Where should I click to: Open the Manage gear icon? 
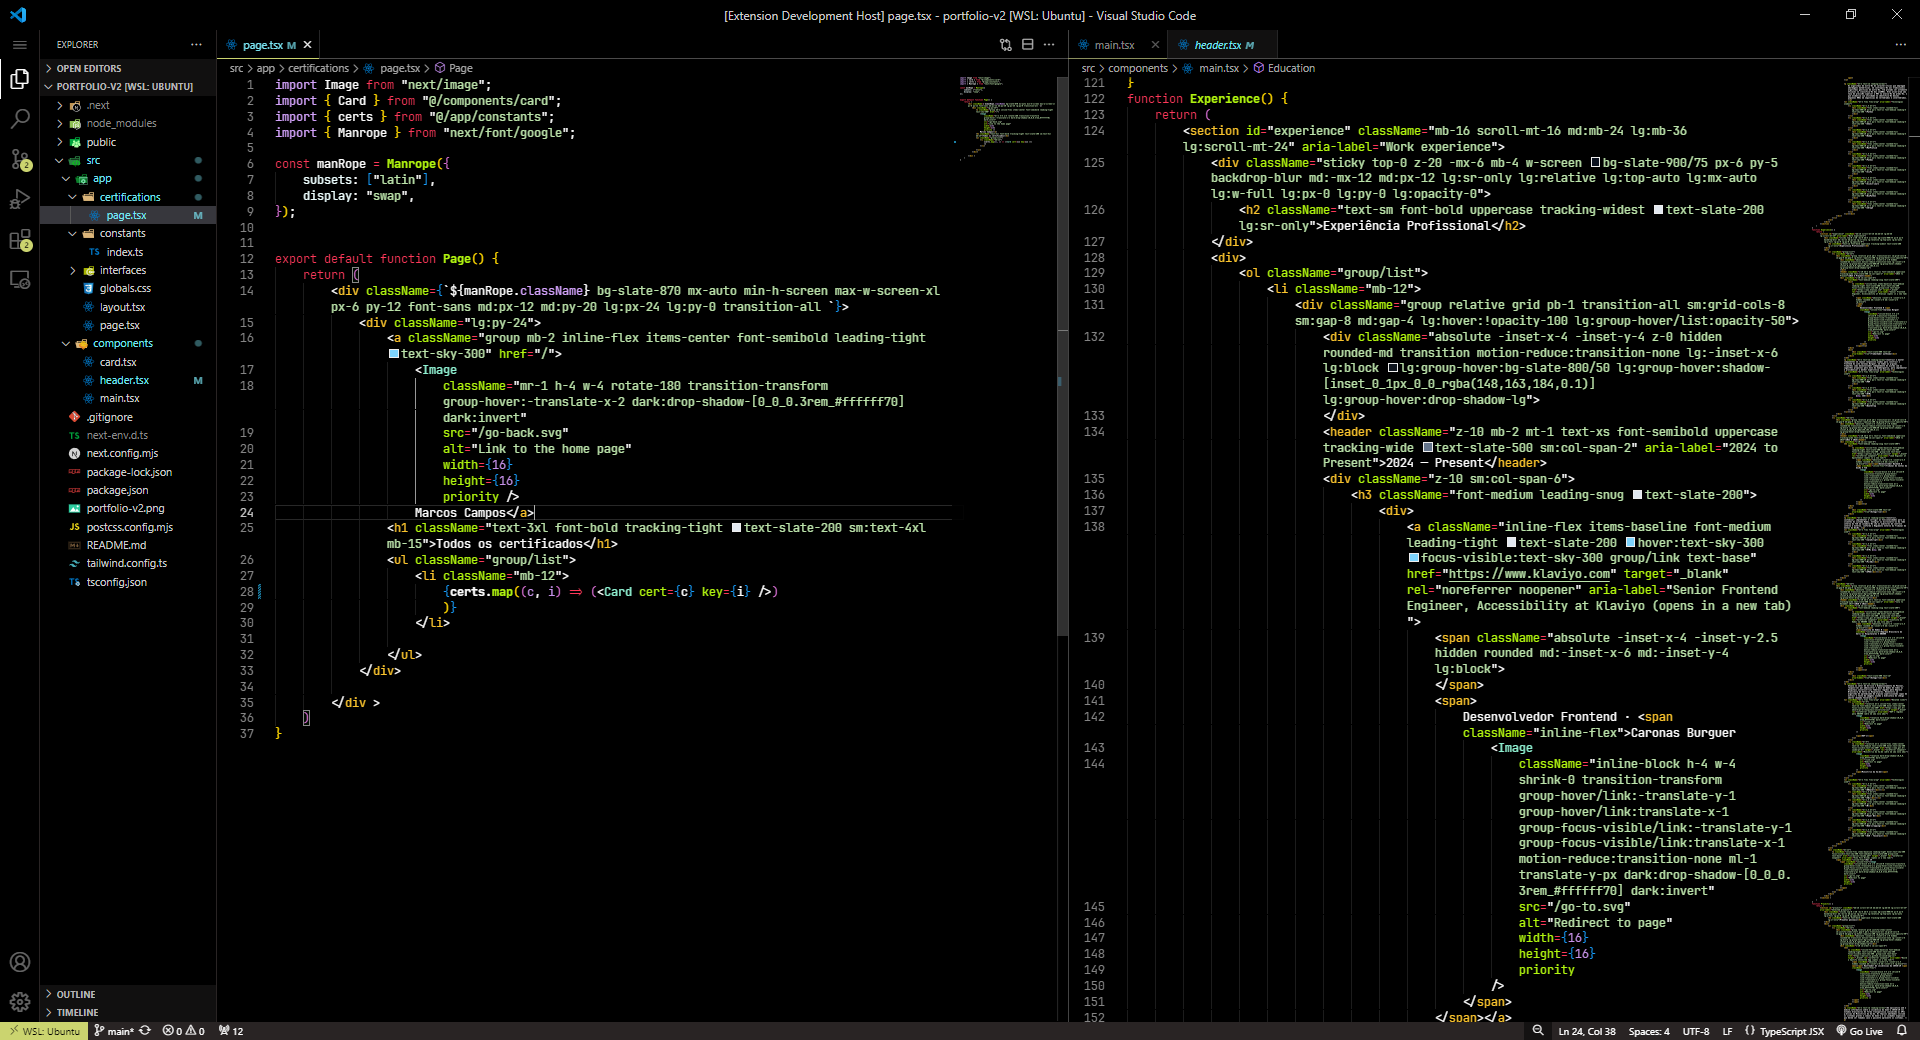point(19,1001)
